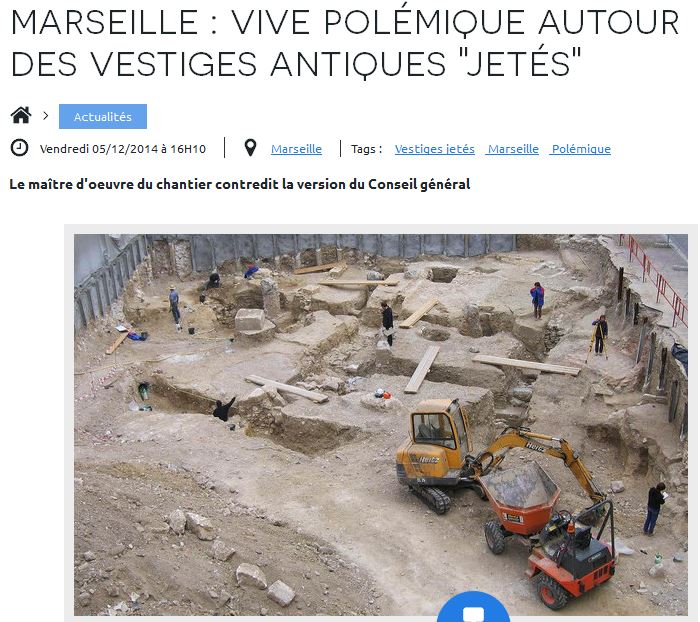This screenshot has width=700, height=622.
Task: Click the breadcrumb chevron arrow after home
Action: point(46,116)
